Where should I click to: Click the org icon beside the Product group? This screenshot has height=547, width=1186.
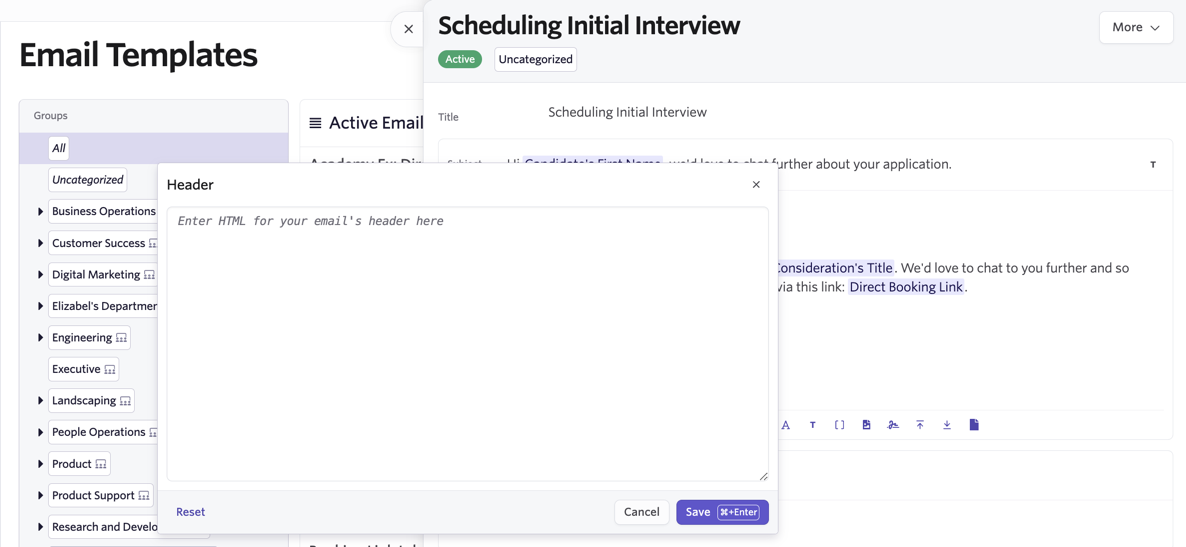coord(101,465)
